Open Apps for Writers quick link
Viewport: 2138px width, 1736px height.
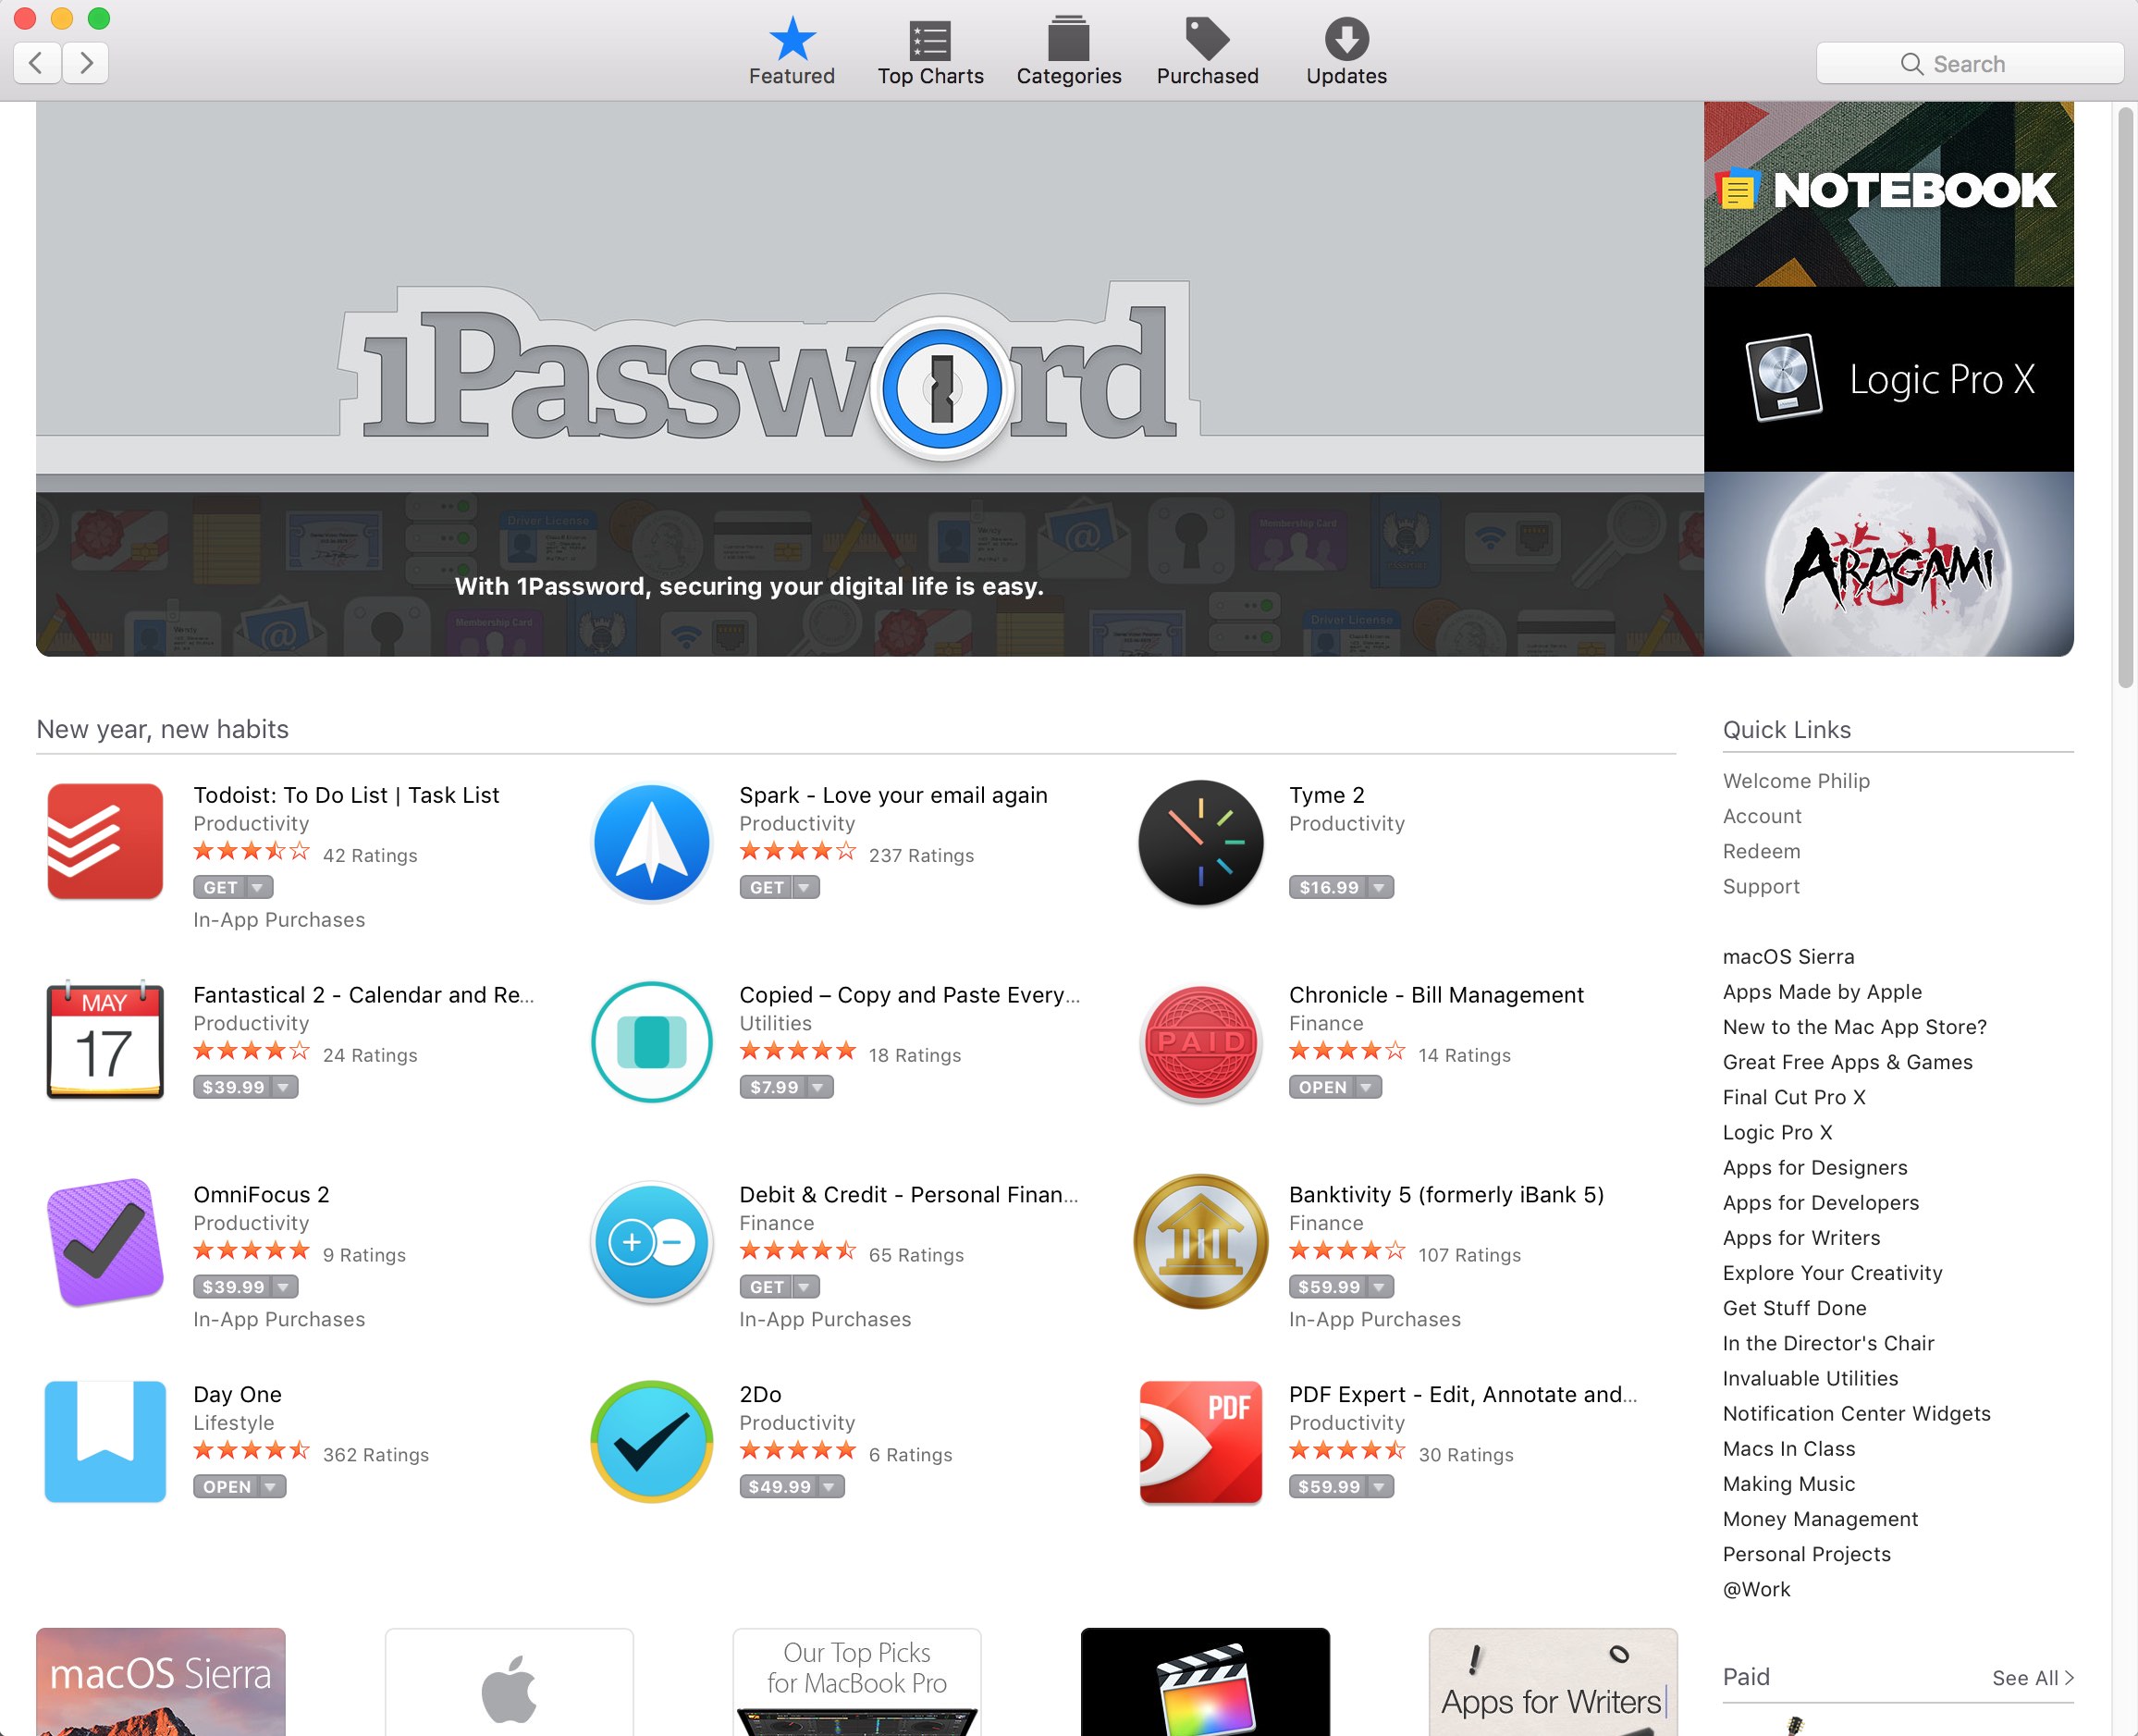(x=1800, y=1237)
